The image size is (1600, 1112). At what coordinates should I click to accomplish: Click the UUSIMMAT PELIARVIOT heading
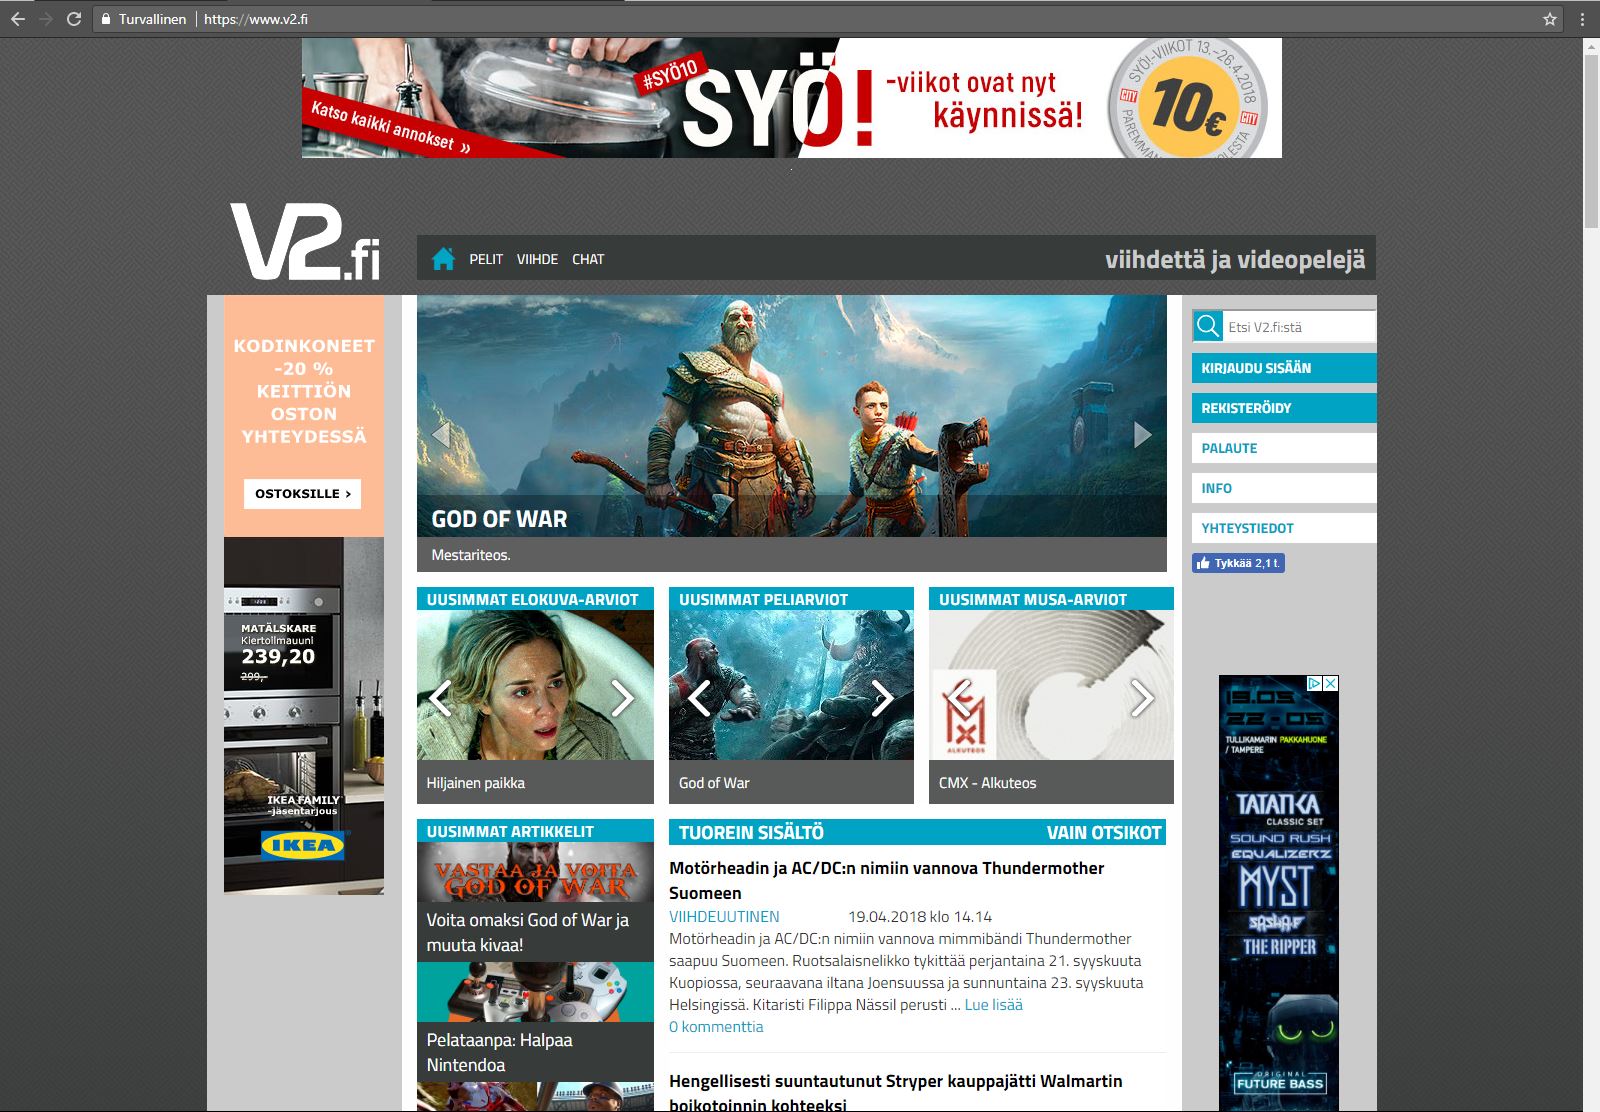pyautogui.click(x=763, y=599)
